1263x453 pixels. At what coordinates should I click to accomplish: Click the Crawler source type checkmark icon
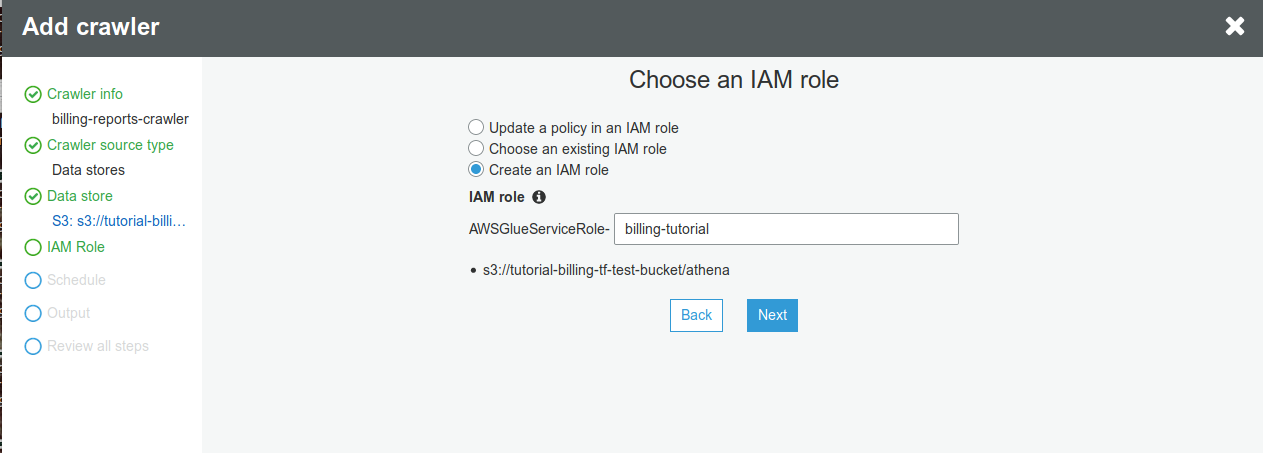[x=33, y=146]
